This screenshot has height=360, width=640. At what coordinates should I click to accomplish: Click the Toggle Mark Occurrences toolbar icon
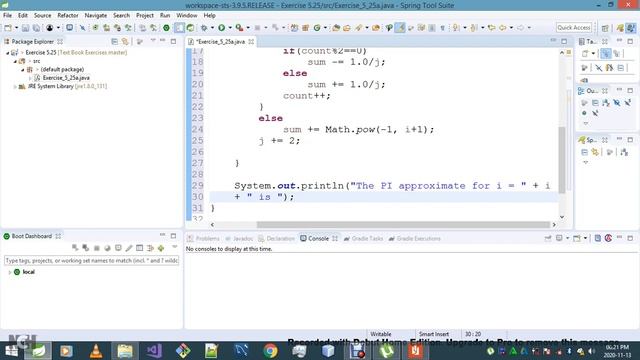click(400, 28)
